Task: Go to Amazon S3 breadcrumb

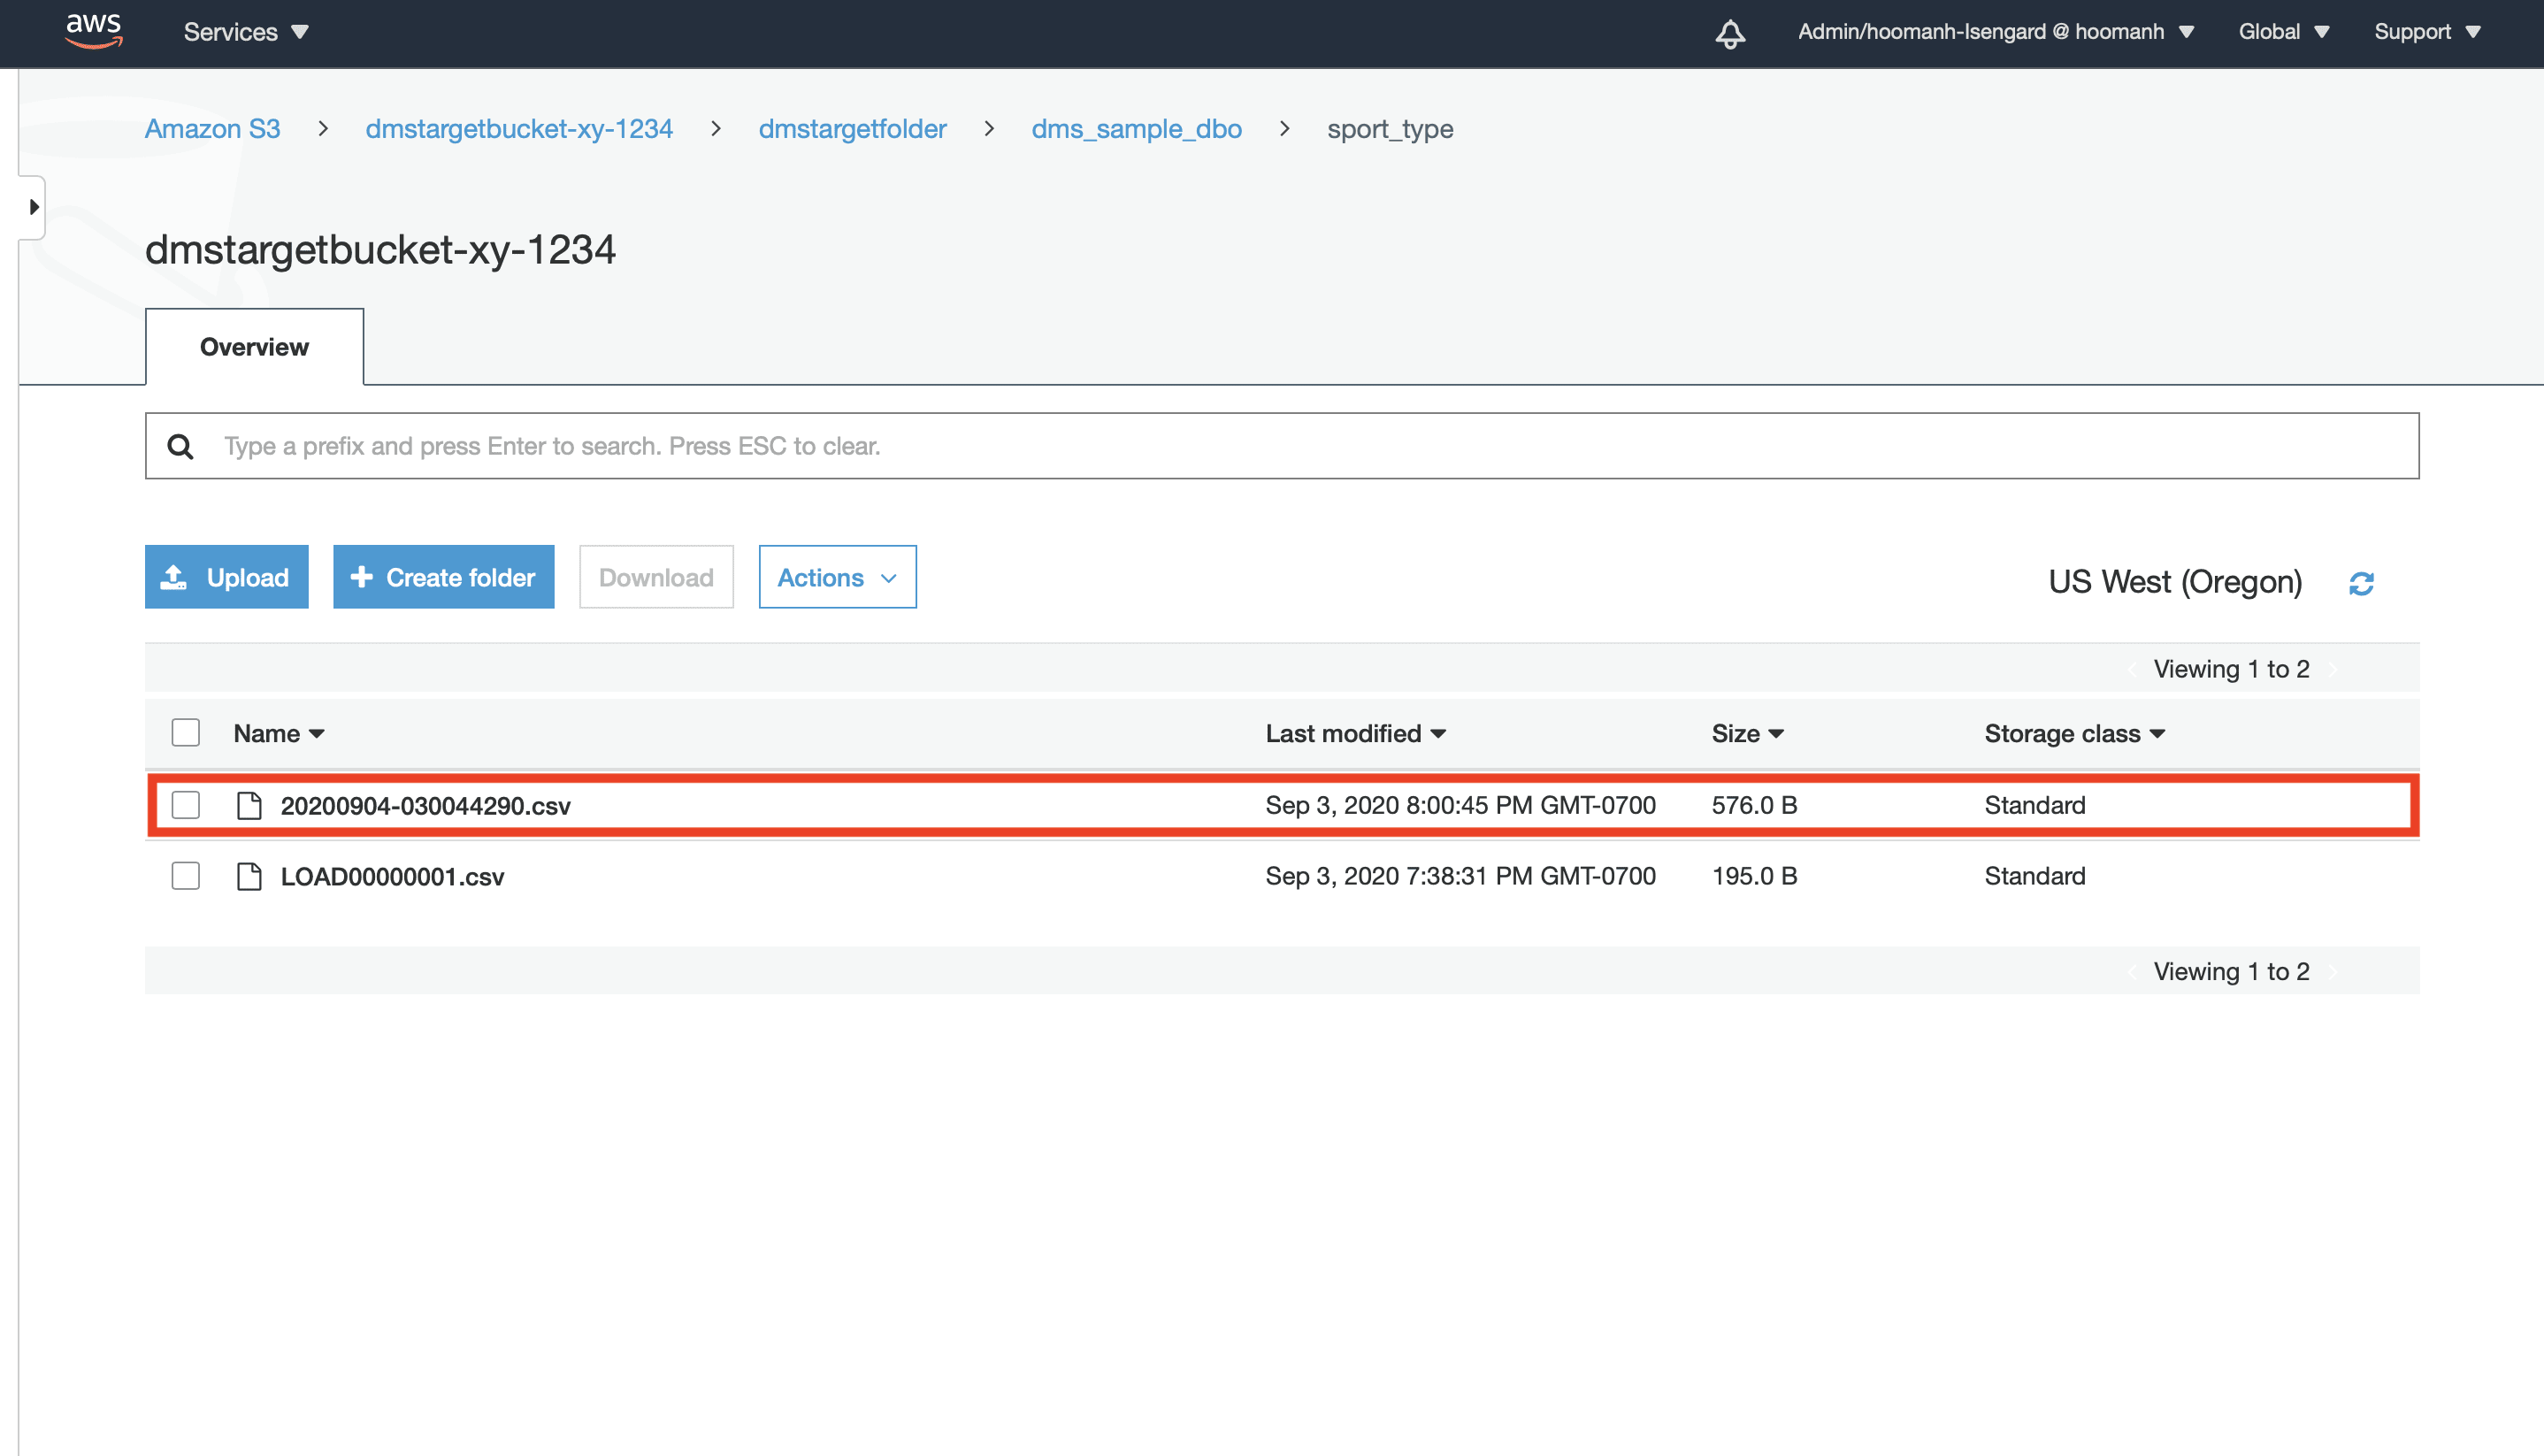Action: (x=212, y=129)
